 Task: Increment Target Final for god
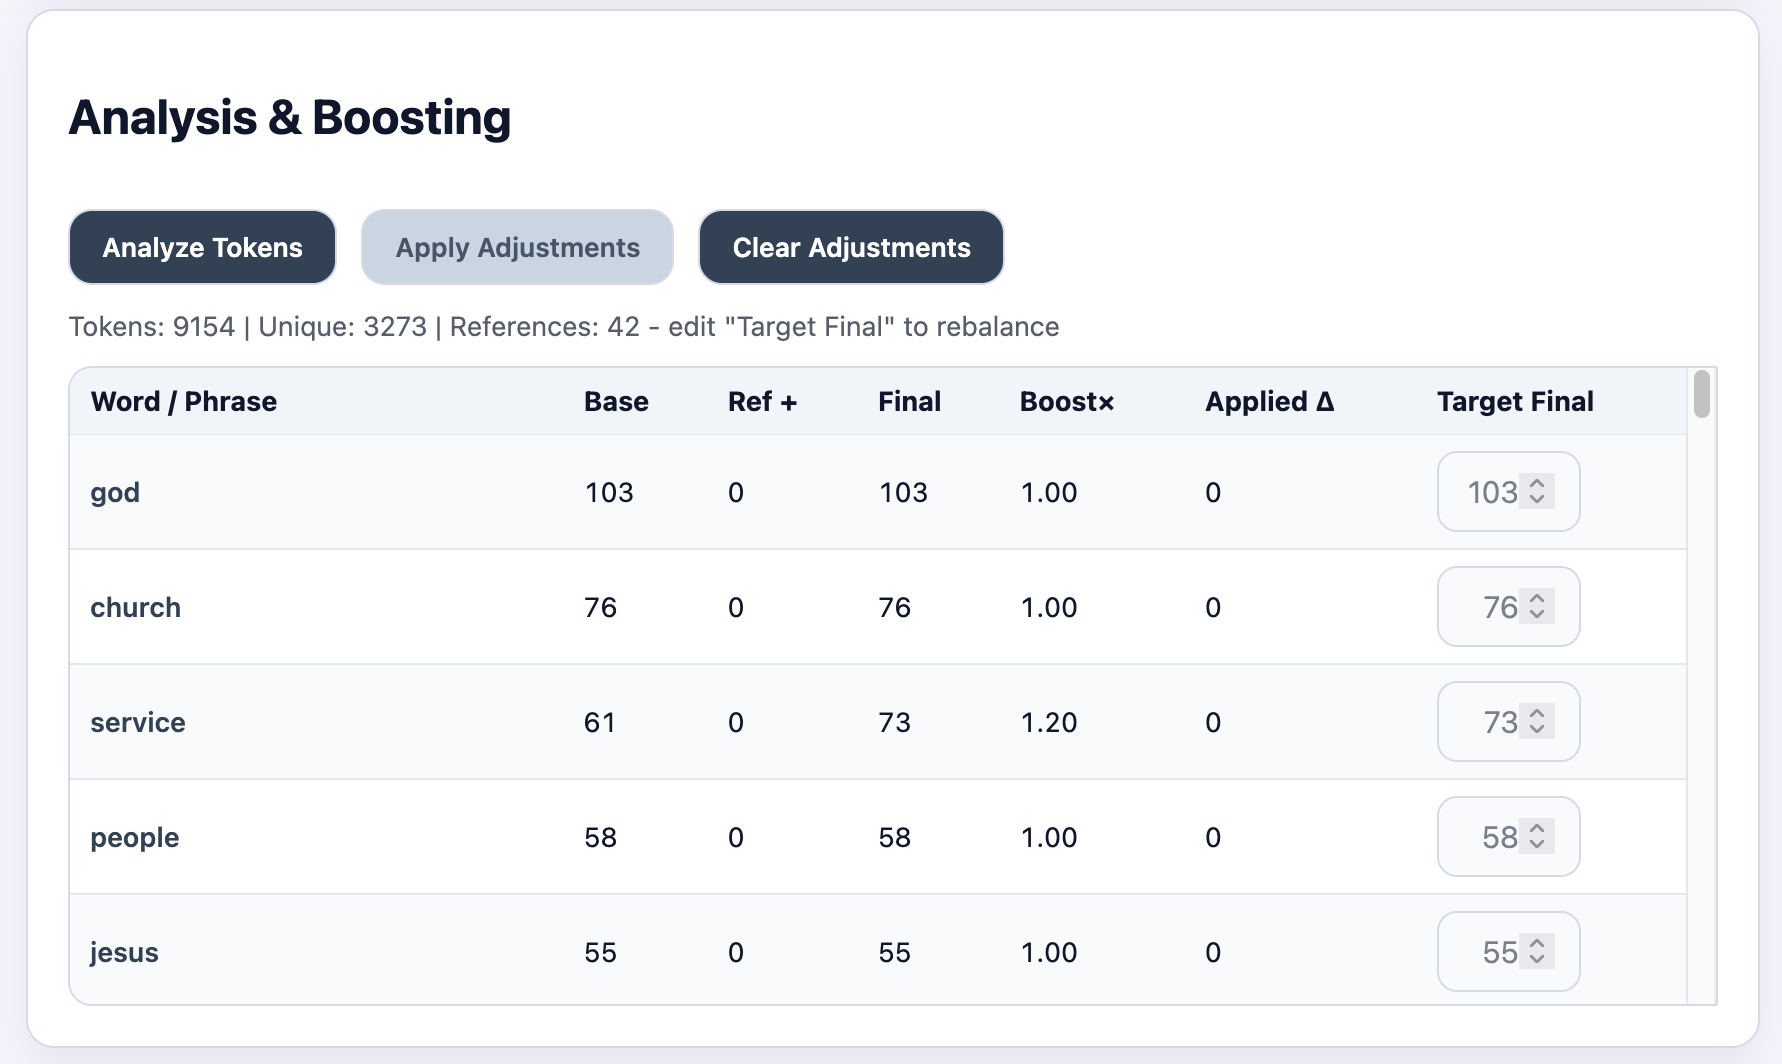(x=1537, y=484)
